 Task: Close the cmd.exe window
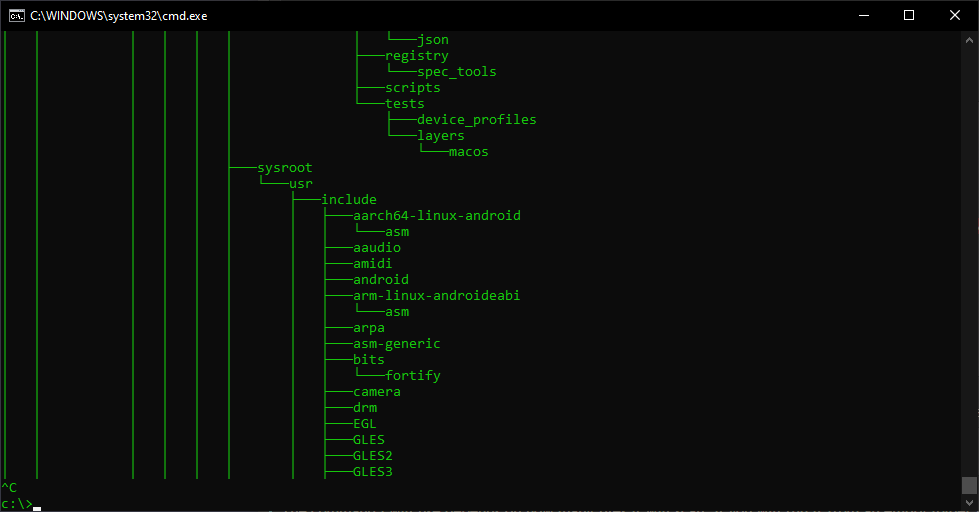tap(955, 16)
